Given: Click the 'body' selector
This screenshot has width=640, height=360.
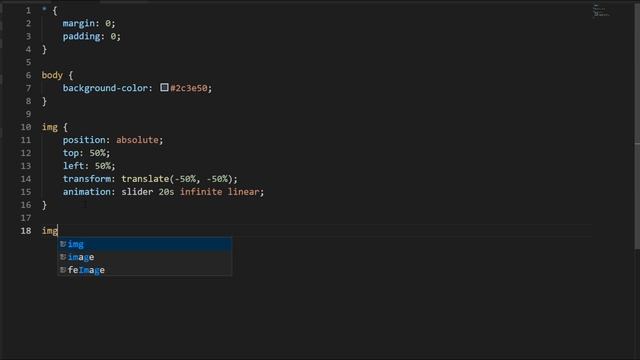Looking at the screenshot, I should [x=52, y=75].
